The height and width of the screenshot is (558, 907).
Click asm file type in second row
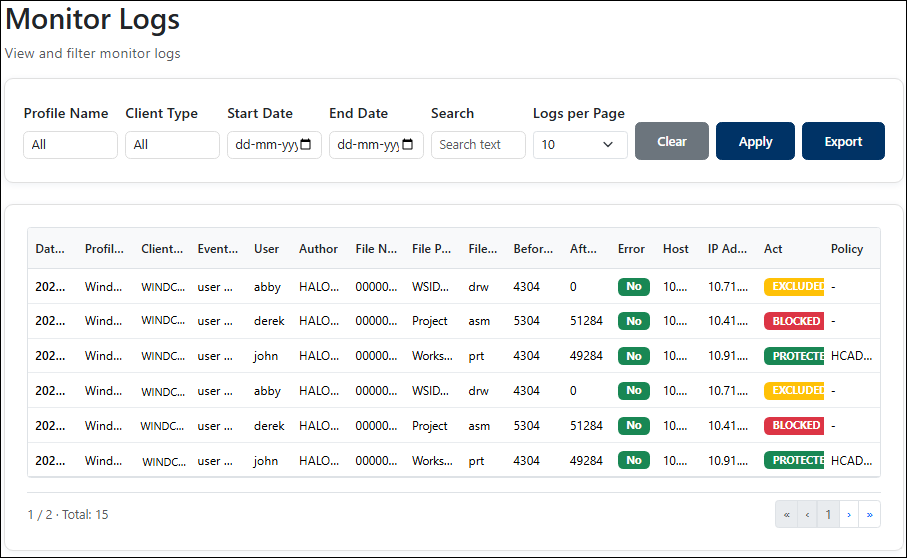tap(479, 321)
